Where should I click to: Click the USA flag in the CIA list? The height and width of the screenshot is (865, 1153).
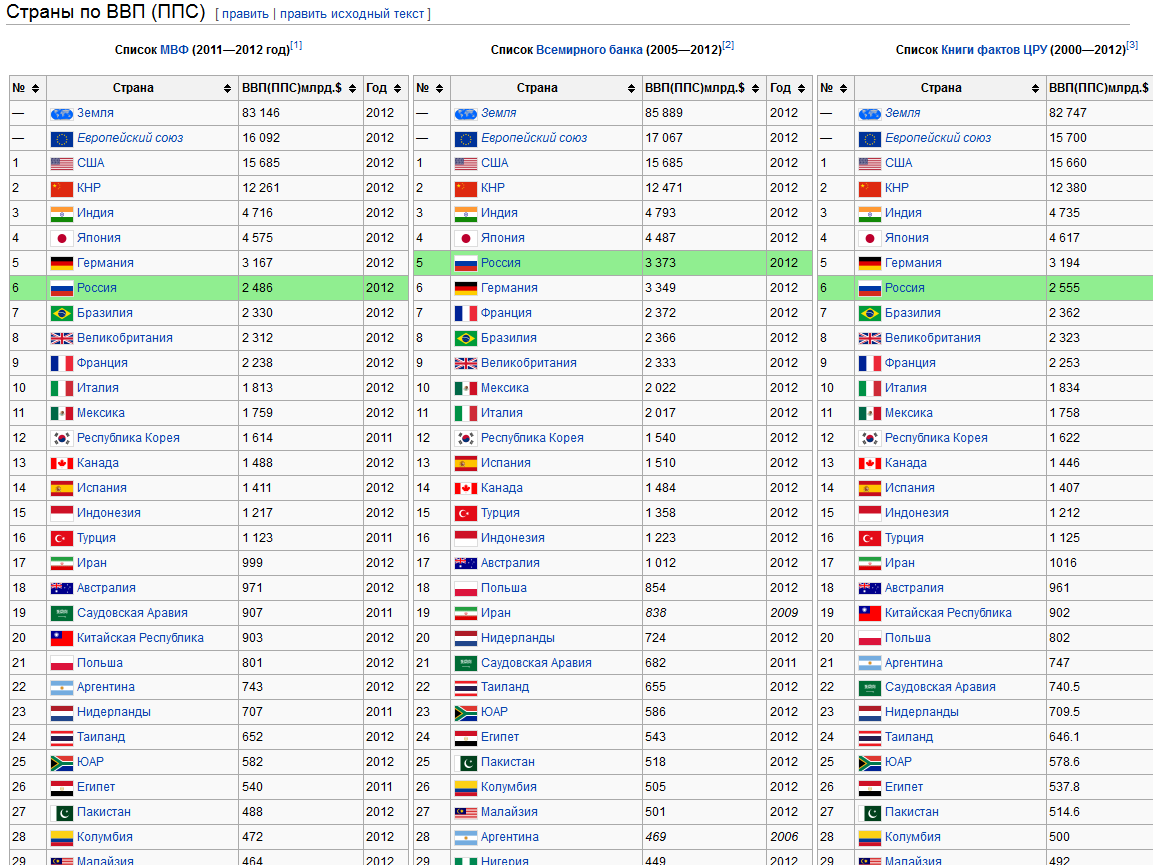click(x=869, y=163)
